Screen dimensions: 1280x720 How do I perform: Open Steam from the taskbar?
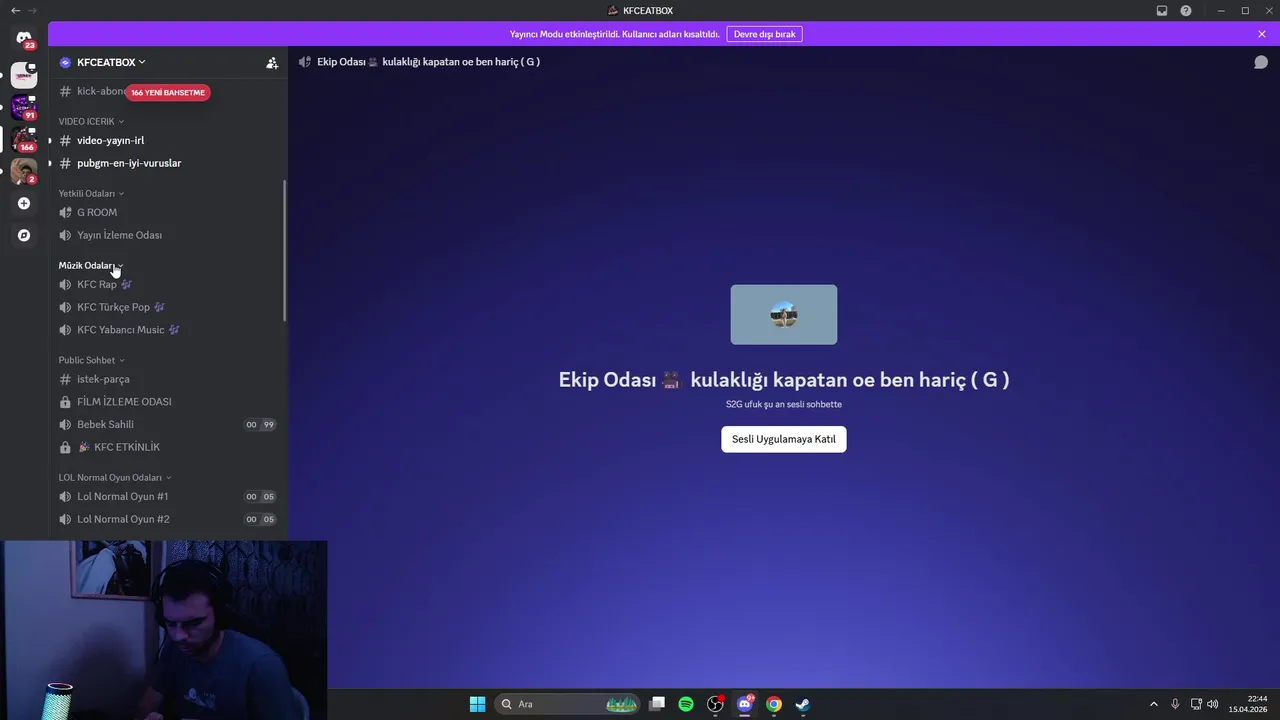coord(802,704)
